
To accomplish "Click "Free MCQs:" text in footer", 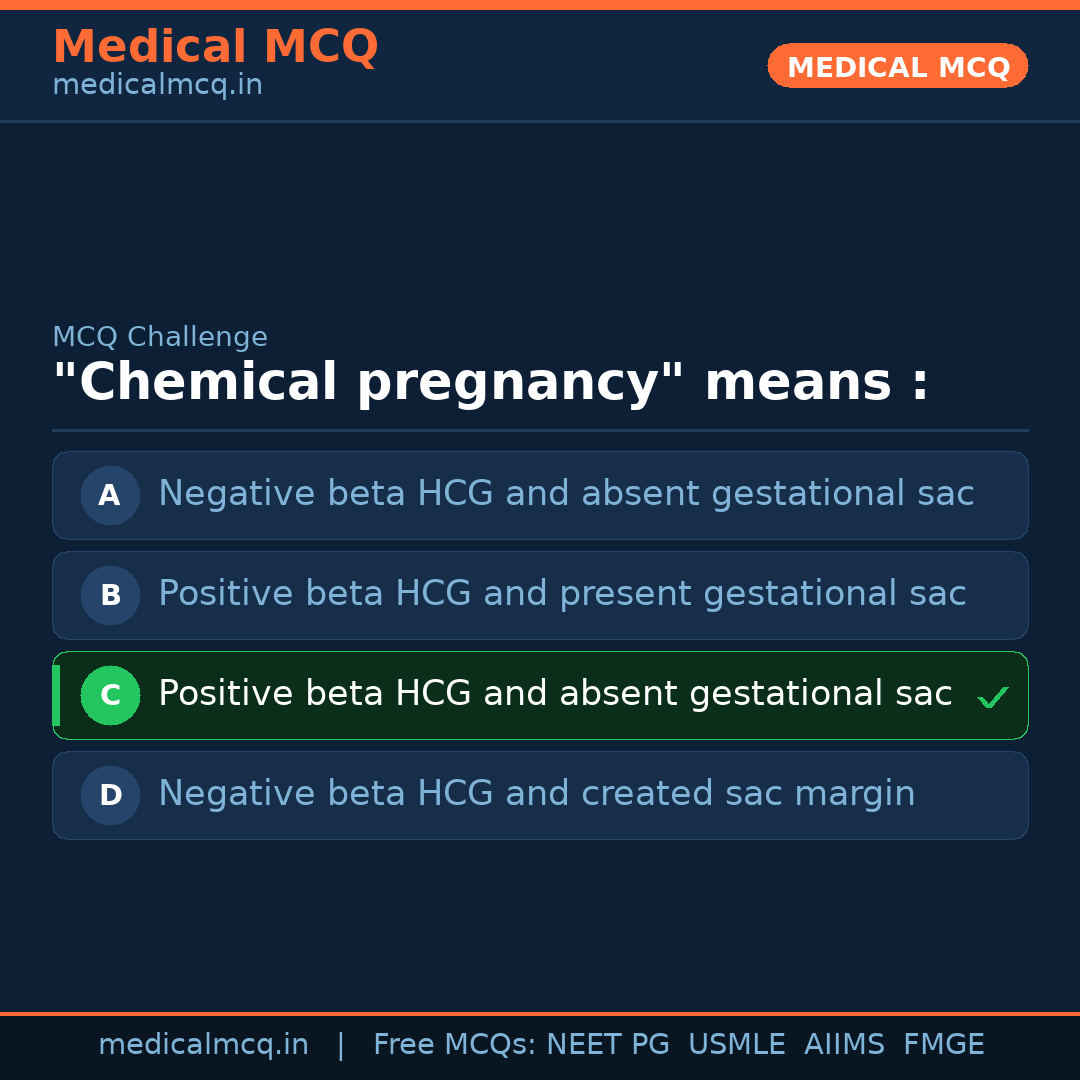I will 455,1045.
